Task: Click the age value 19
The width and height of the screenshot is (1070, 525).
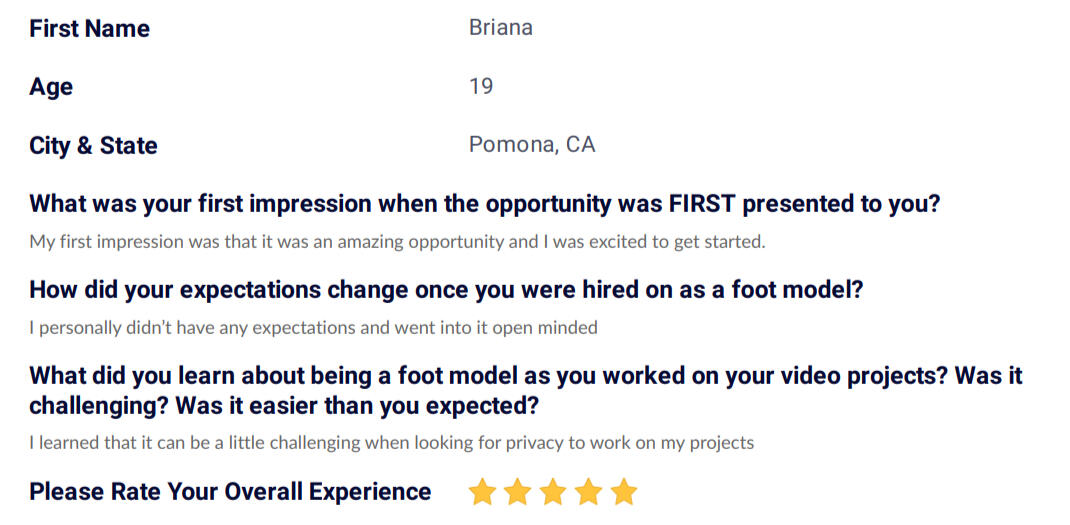Action: (x=481, y=87)
